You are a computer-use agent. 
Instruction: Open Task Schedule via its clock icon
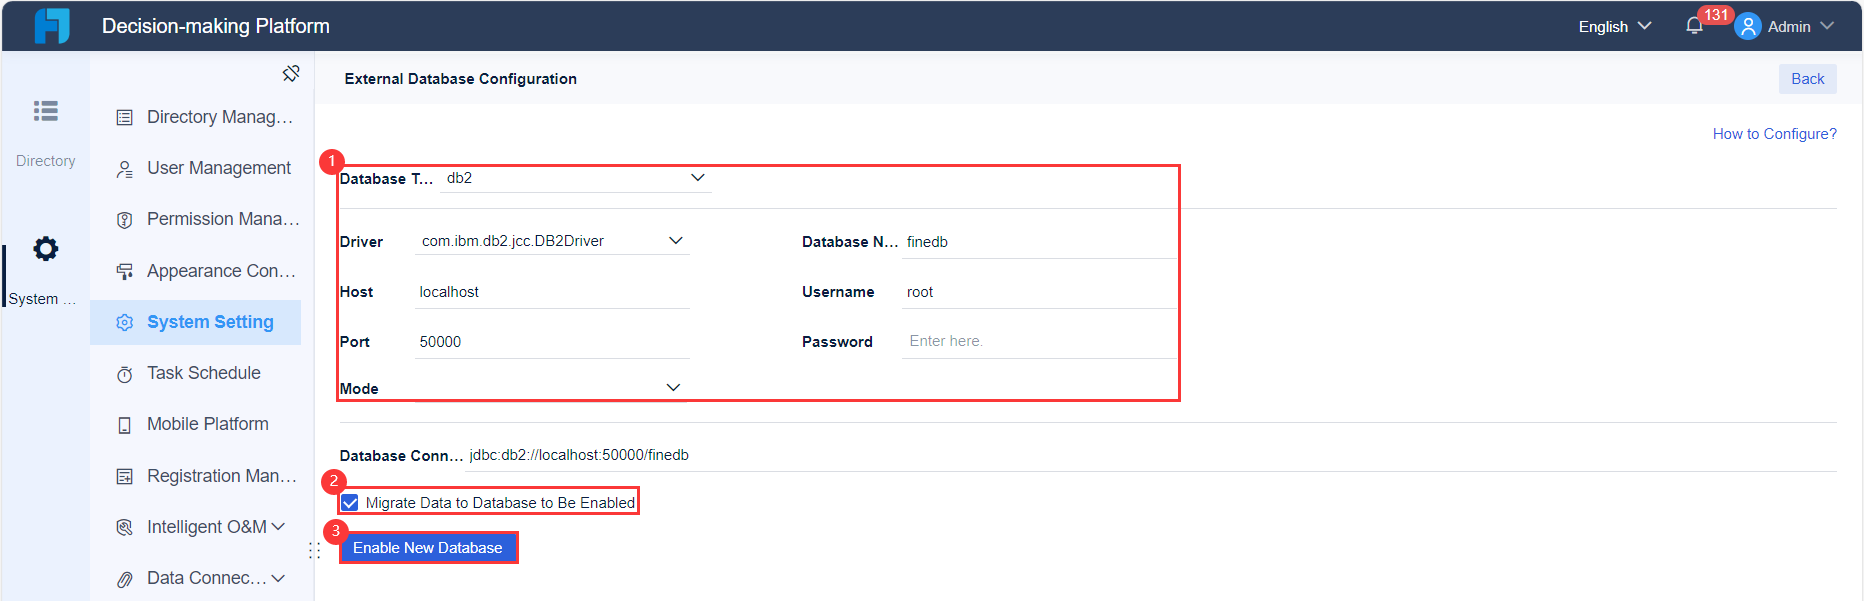click(125, 374)
